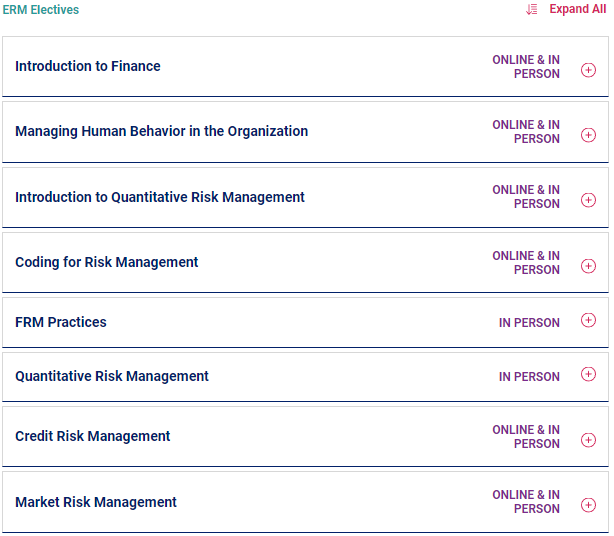This screenshot has width=614, height=536.
Task: Select the Introduction to Quantitative Risk Management heading
Action: pos(160,197)
